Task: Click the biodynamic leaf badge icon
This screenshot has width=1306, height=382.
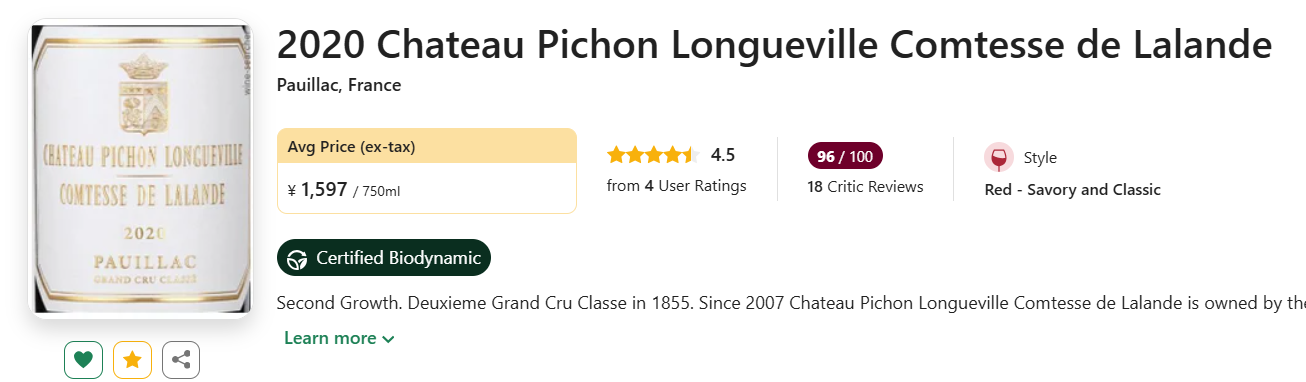Action: [x=297, y=259]
